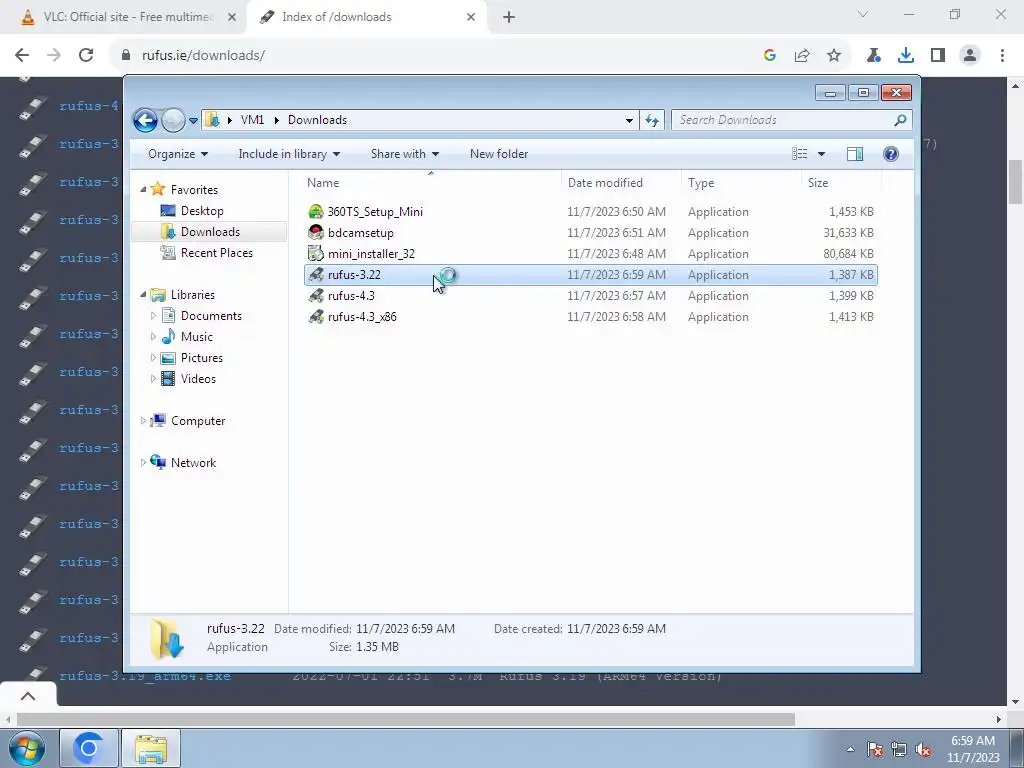
Task: Open address bar history dropdown
Action: click(x=629, y=120)
